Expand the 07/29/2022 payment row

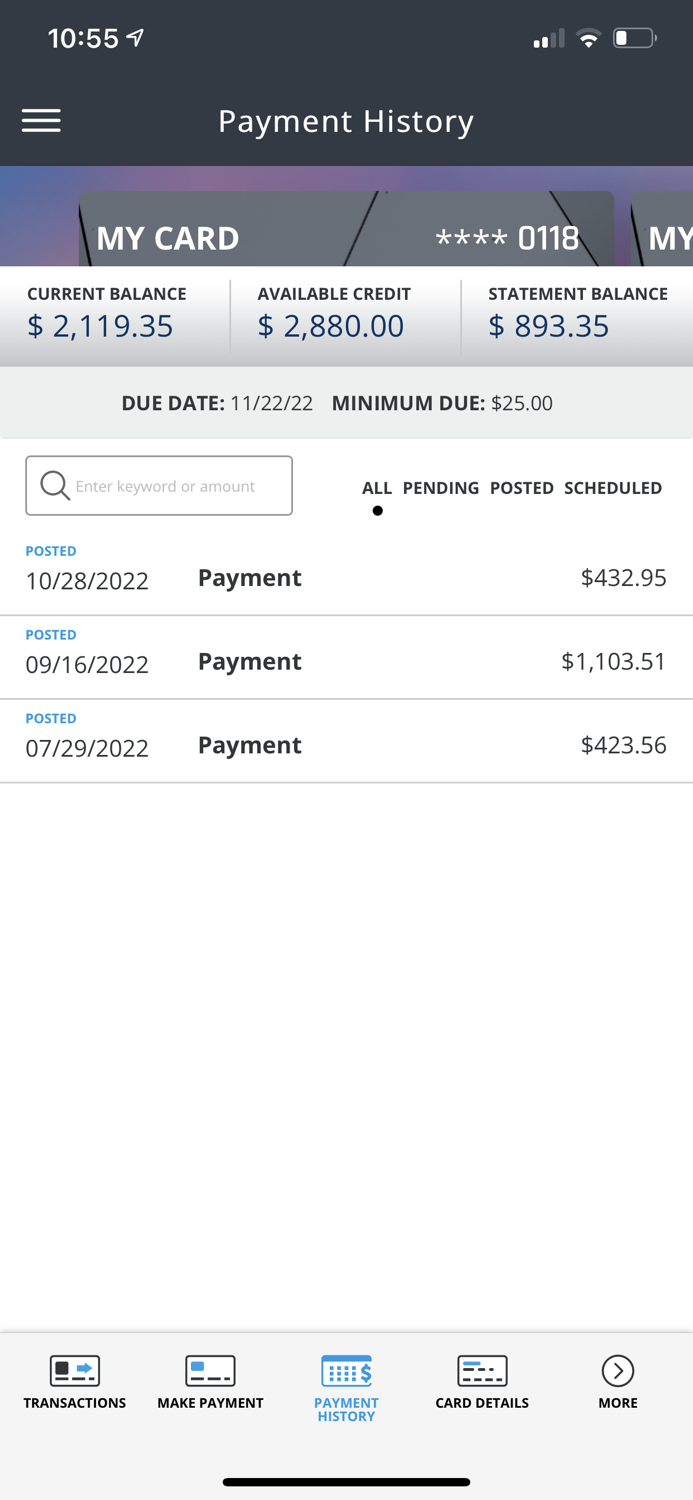click(346, 744)
